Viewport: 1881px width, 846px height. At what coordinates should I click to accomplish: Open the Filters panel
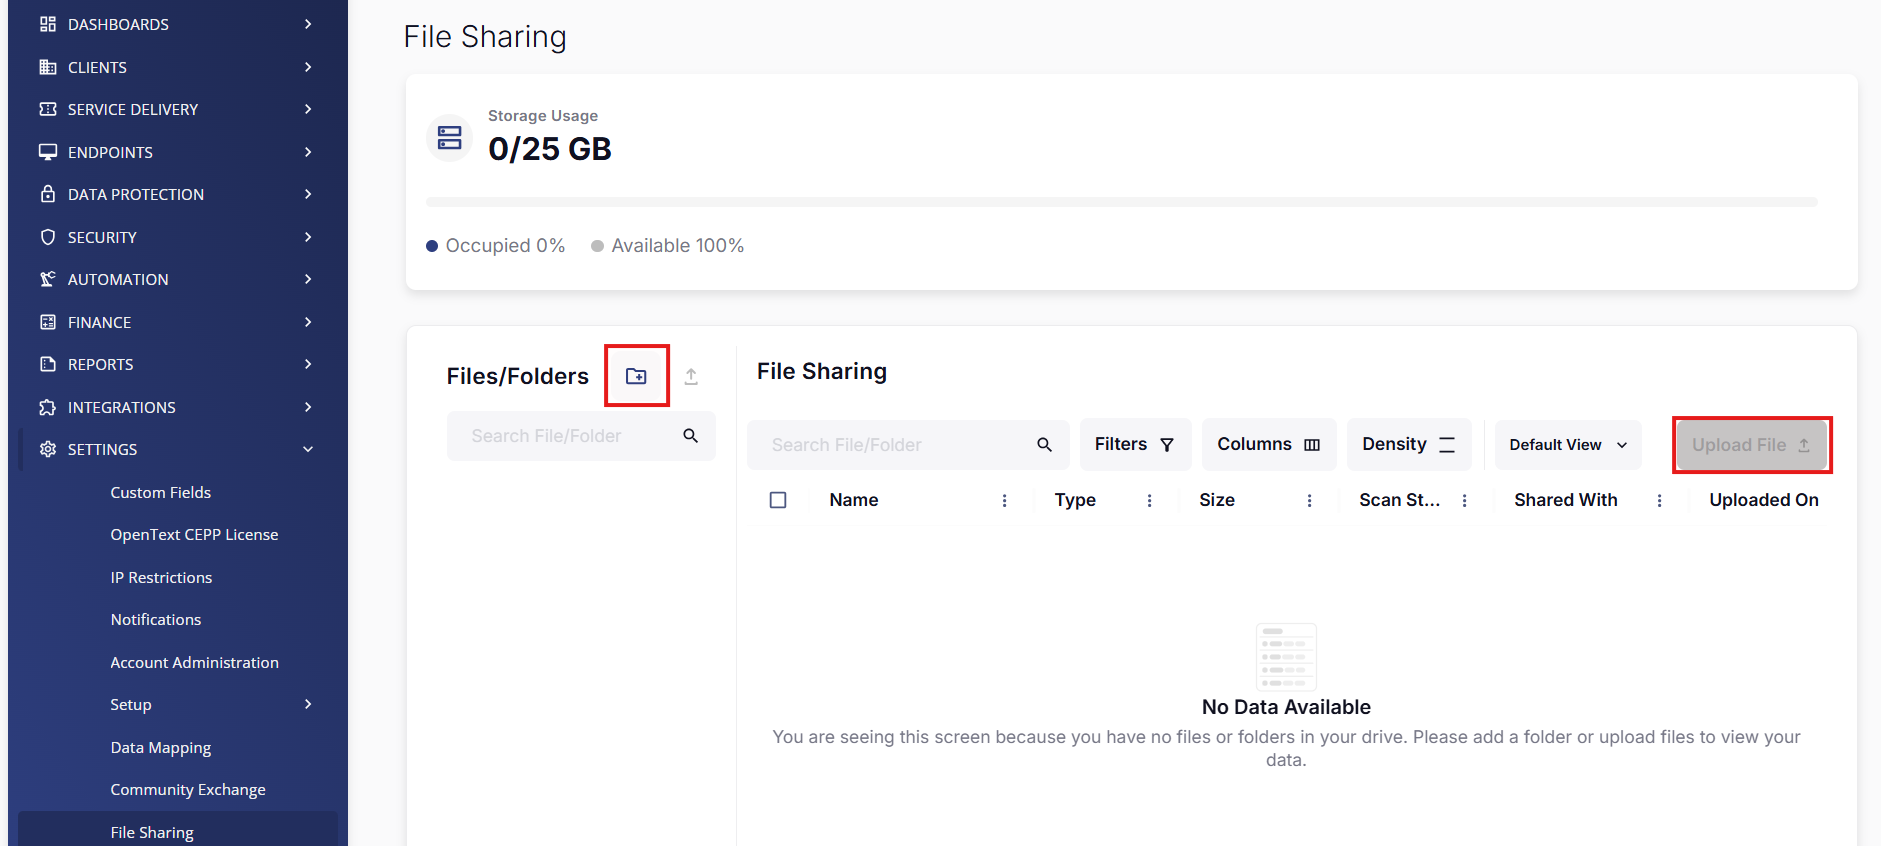1135,444
